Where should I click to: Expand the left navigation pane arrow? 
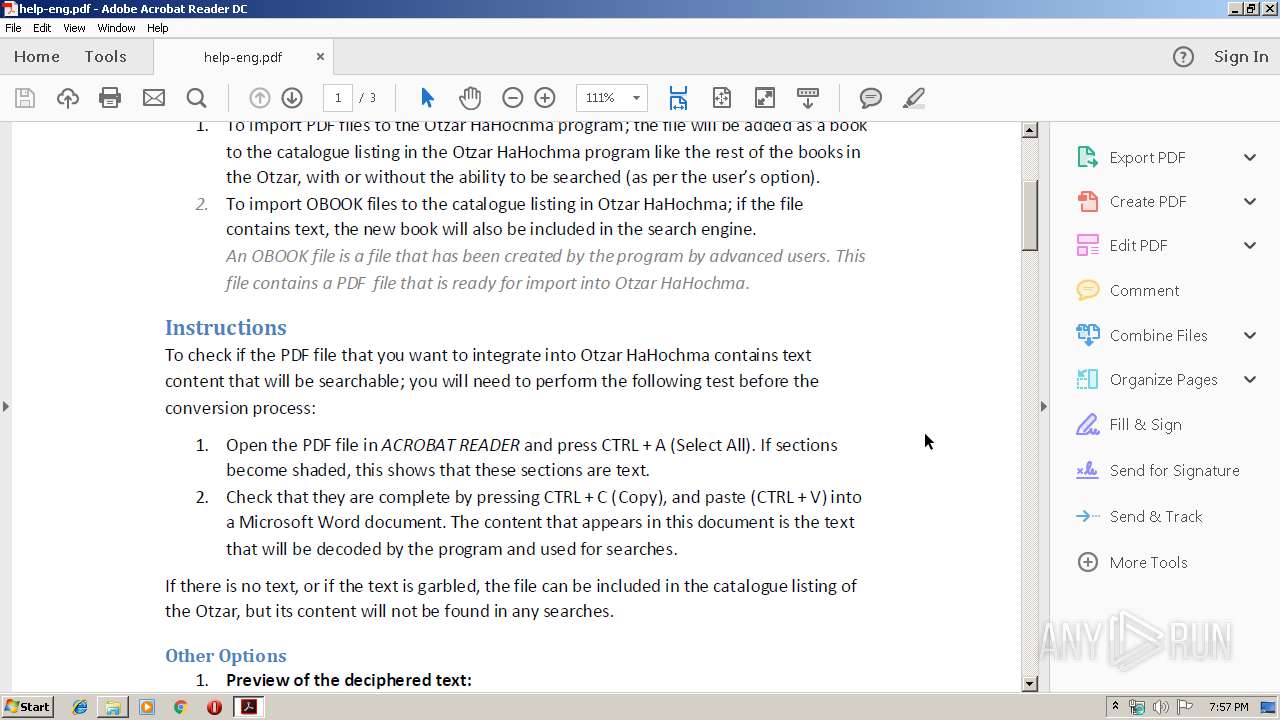coord(6,406)
